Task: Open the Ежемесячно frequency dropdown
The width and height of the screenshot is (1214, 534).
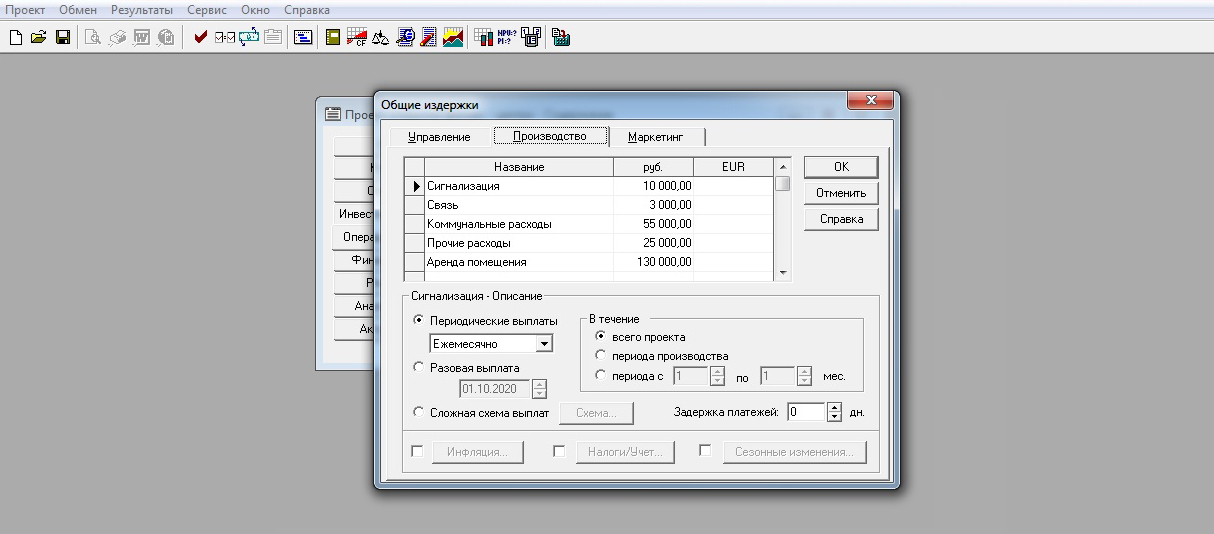Action: tap(544, 344)
